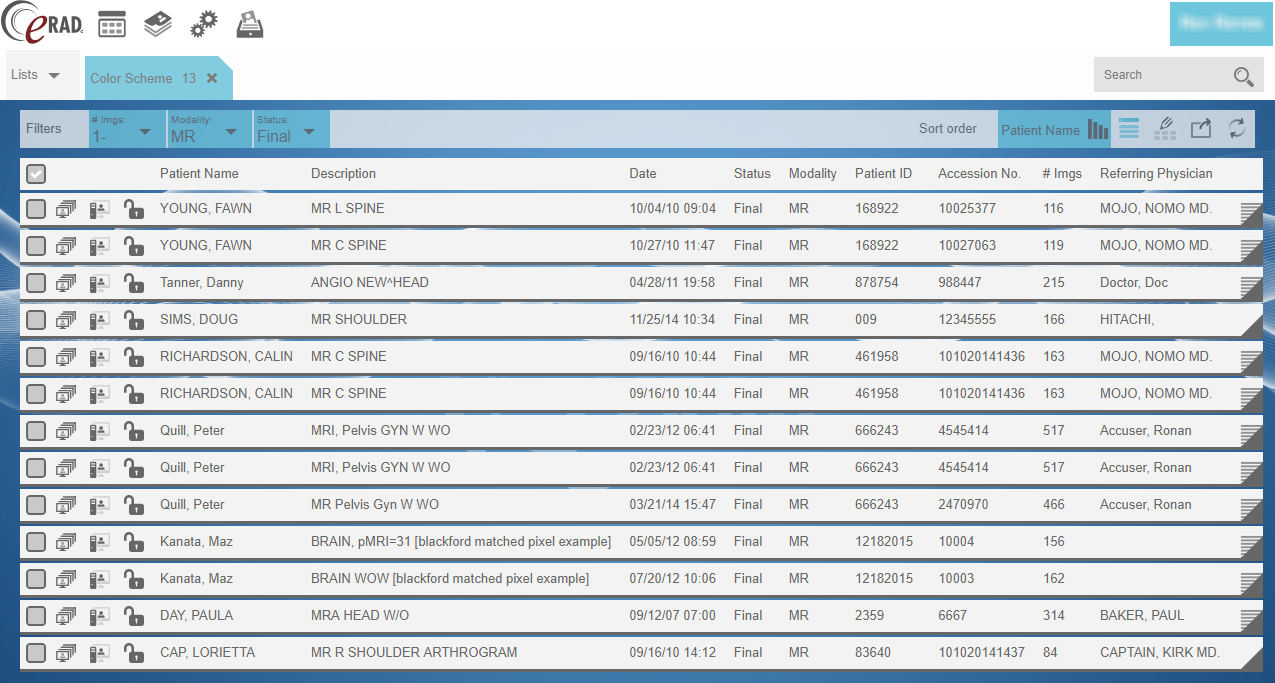Viewport: 1275px width, 683px height.
Task: Expand the # Imgs filter dropdown
Action: 122,130
